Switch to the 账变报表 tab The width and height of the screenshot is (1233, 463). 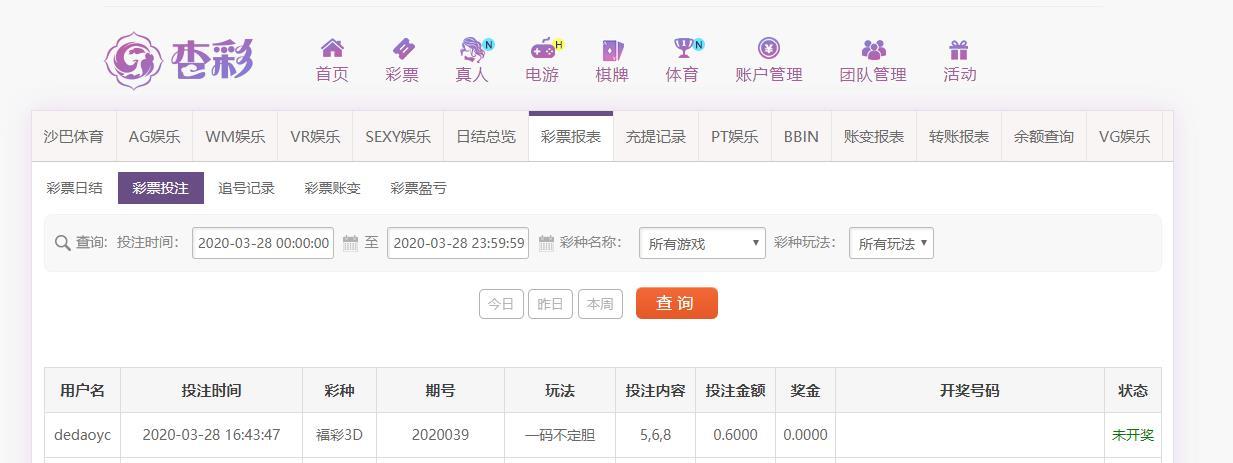pyautogui.click(x=874, y=136)
